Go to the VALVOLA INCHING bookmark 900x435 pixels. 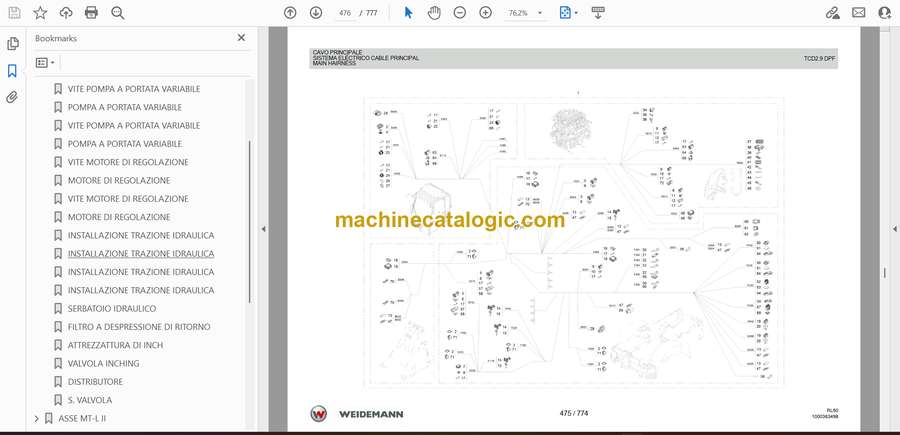pos(103,363)
